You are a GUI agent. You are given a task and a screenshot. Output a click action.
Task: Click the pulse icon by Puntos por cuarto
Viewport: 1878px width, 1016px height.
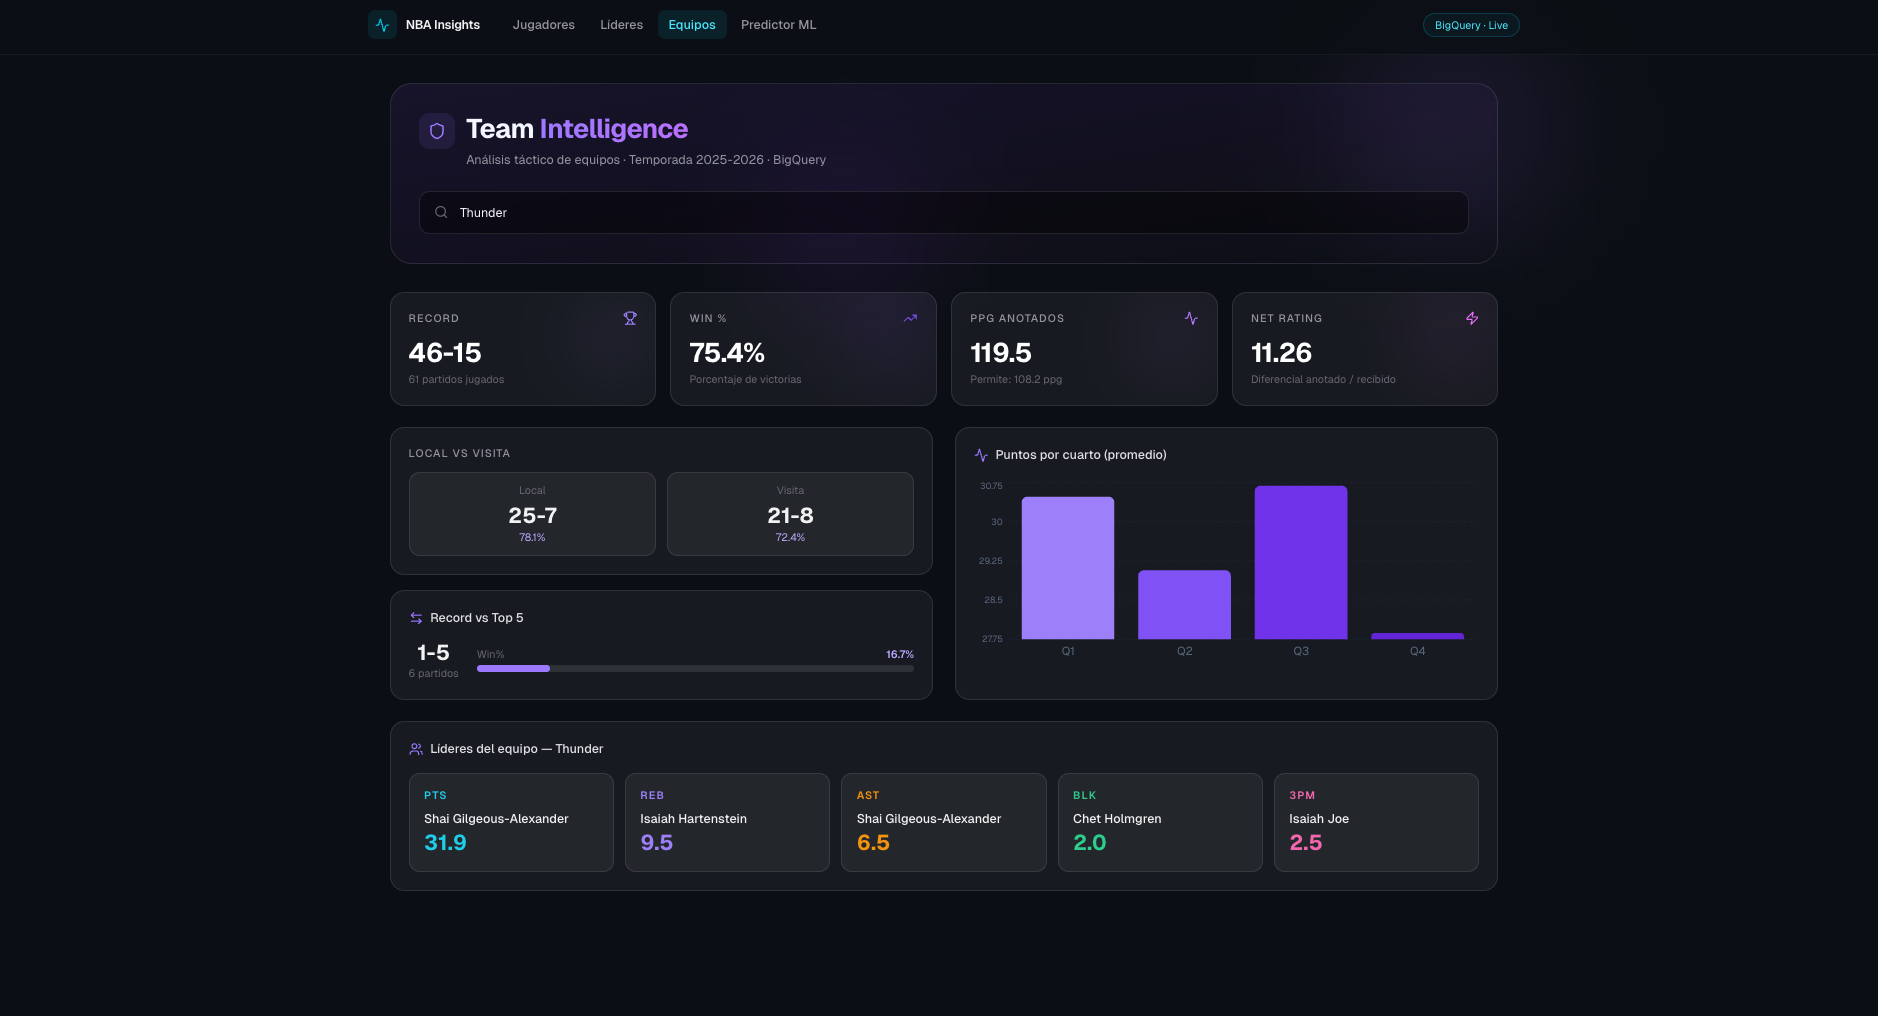[981, 455]
